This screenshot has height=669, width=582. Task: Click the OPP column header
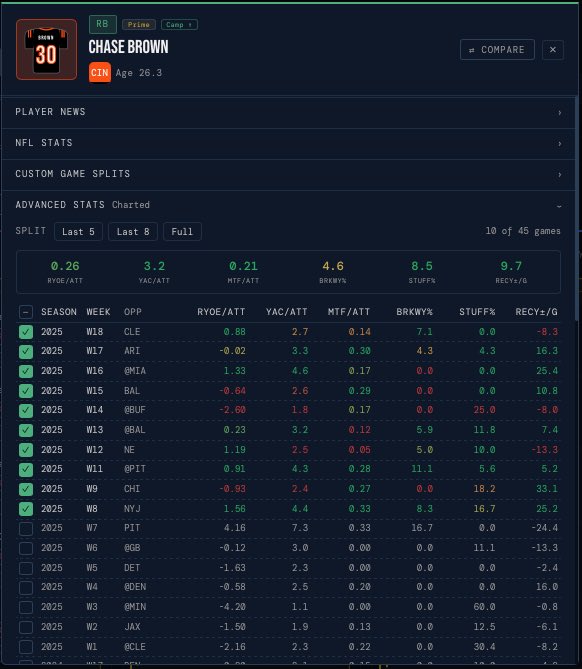(133, 312)
